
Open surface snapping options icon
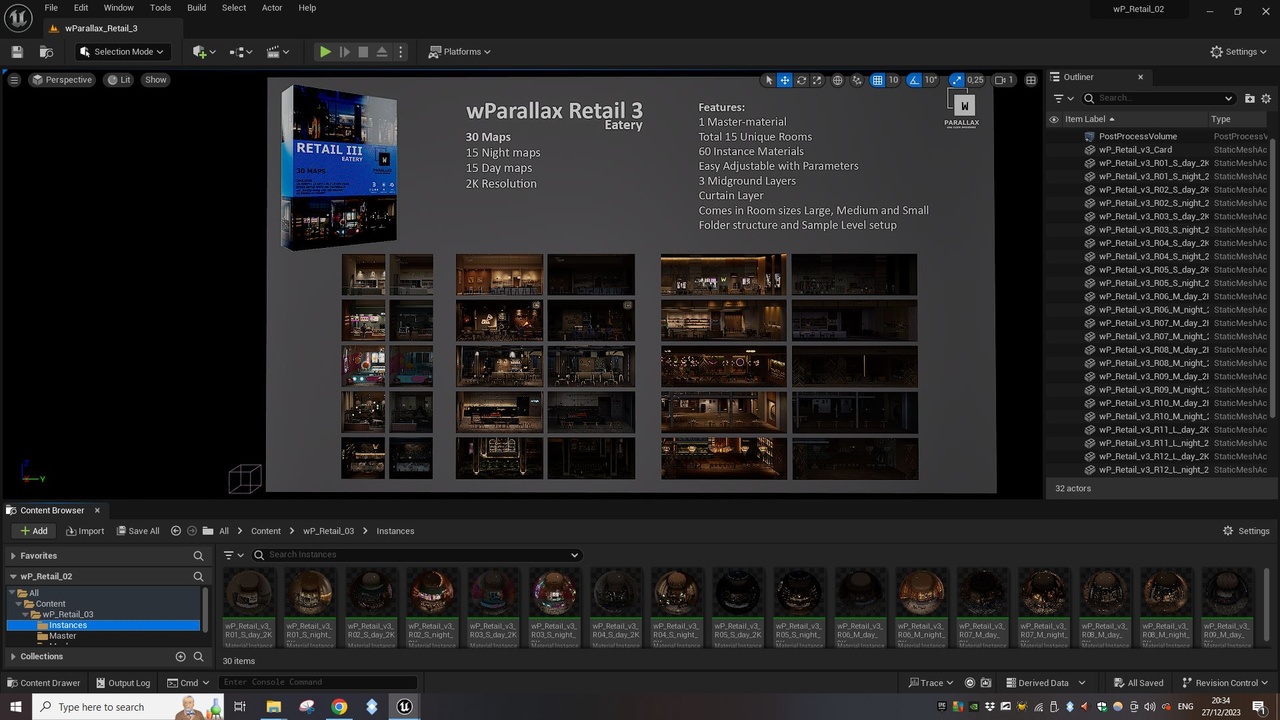click(857, 80)
